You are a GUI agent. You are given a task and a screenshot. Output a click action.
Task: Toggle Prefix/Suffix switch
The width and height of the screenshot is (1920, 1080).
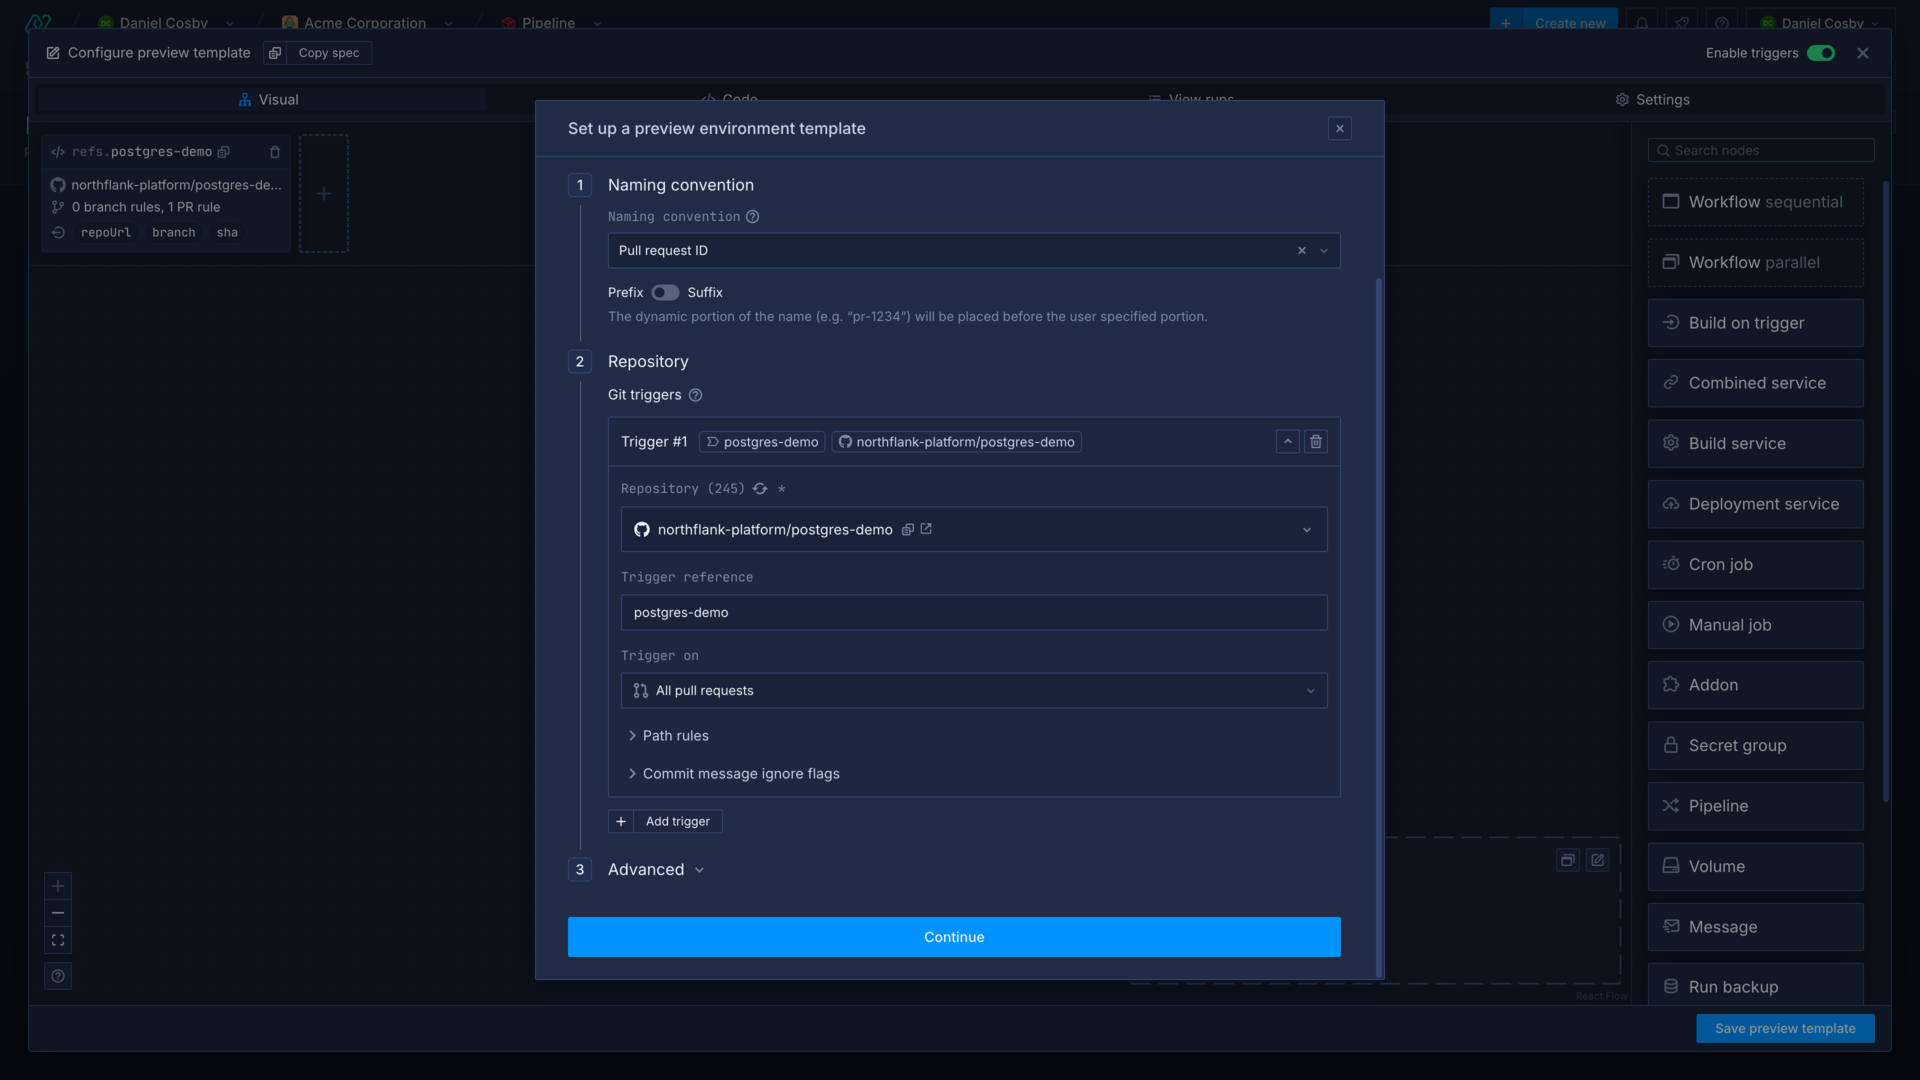coord(665,293)
